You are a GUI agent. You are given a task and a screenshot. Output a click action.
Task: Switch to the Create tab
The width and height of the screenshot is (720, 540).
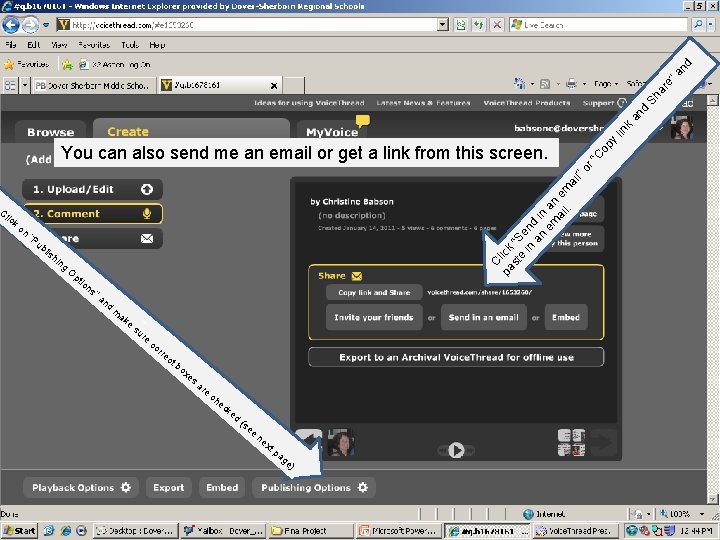click(x=128, y=131)
